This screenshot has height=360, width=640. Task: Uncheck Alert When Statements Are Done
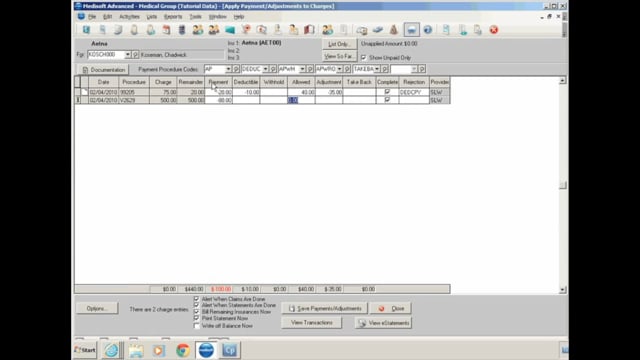pyautogui.click(x=197, y=305)
